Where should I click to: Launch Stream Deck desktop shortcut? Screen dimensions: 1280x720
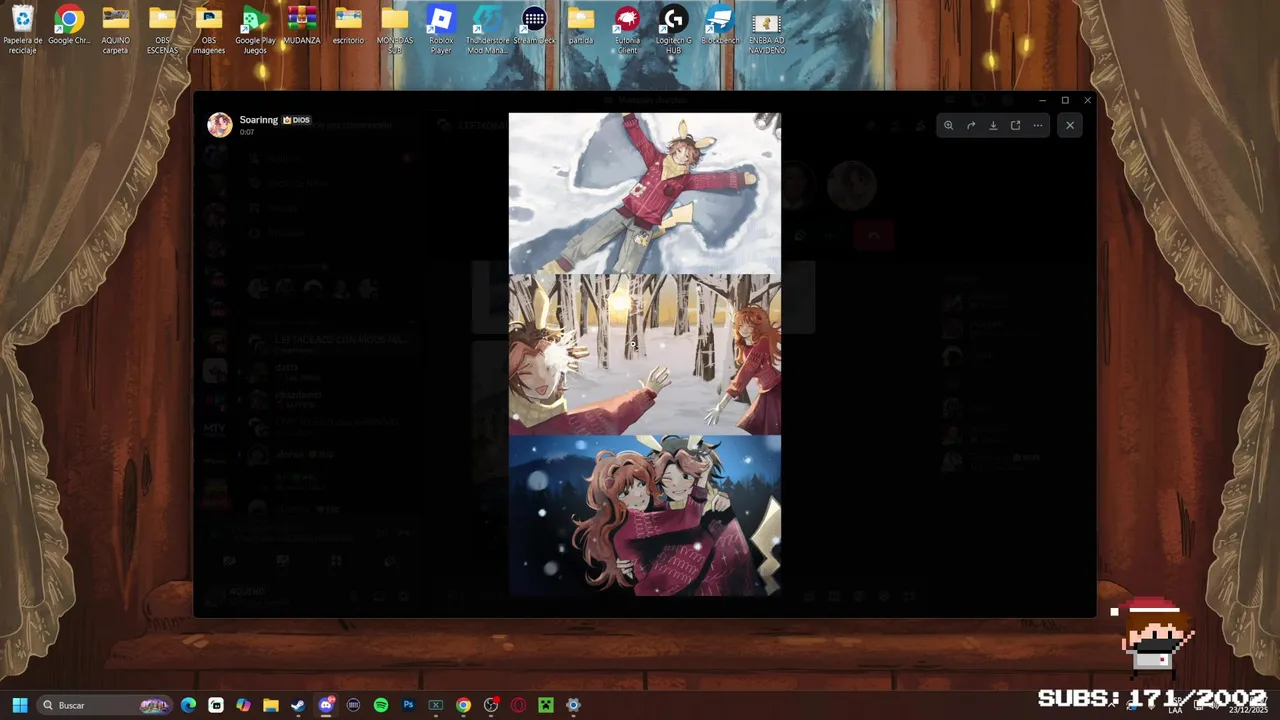coord(534,27)
